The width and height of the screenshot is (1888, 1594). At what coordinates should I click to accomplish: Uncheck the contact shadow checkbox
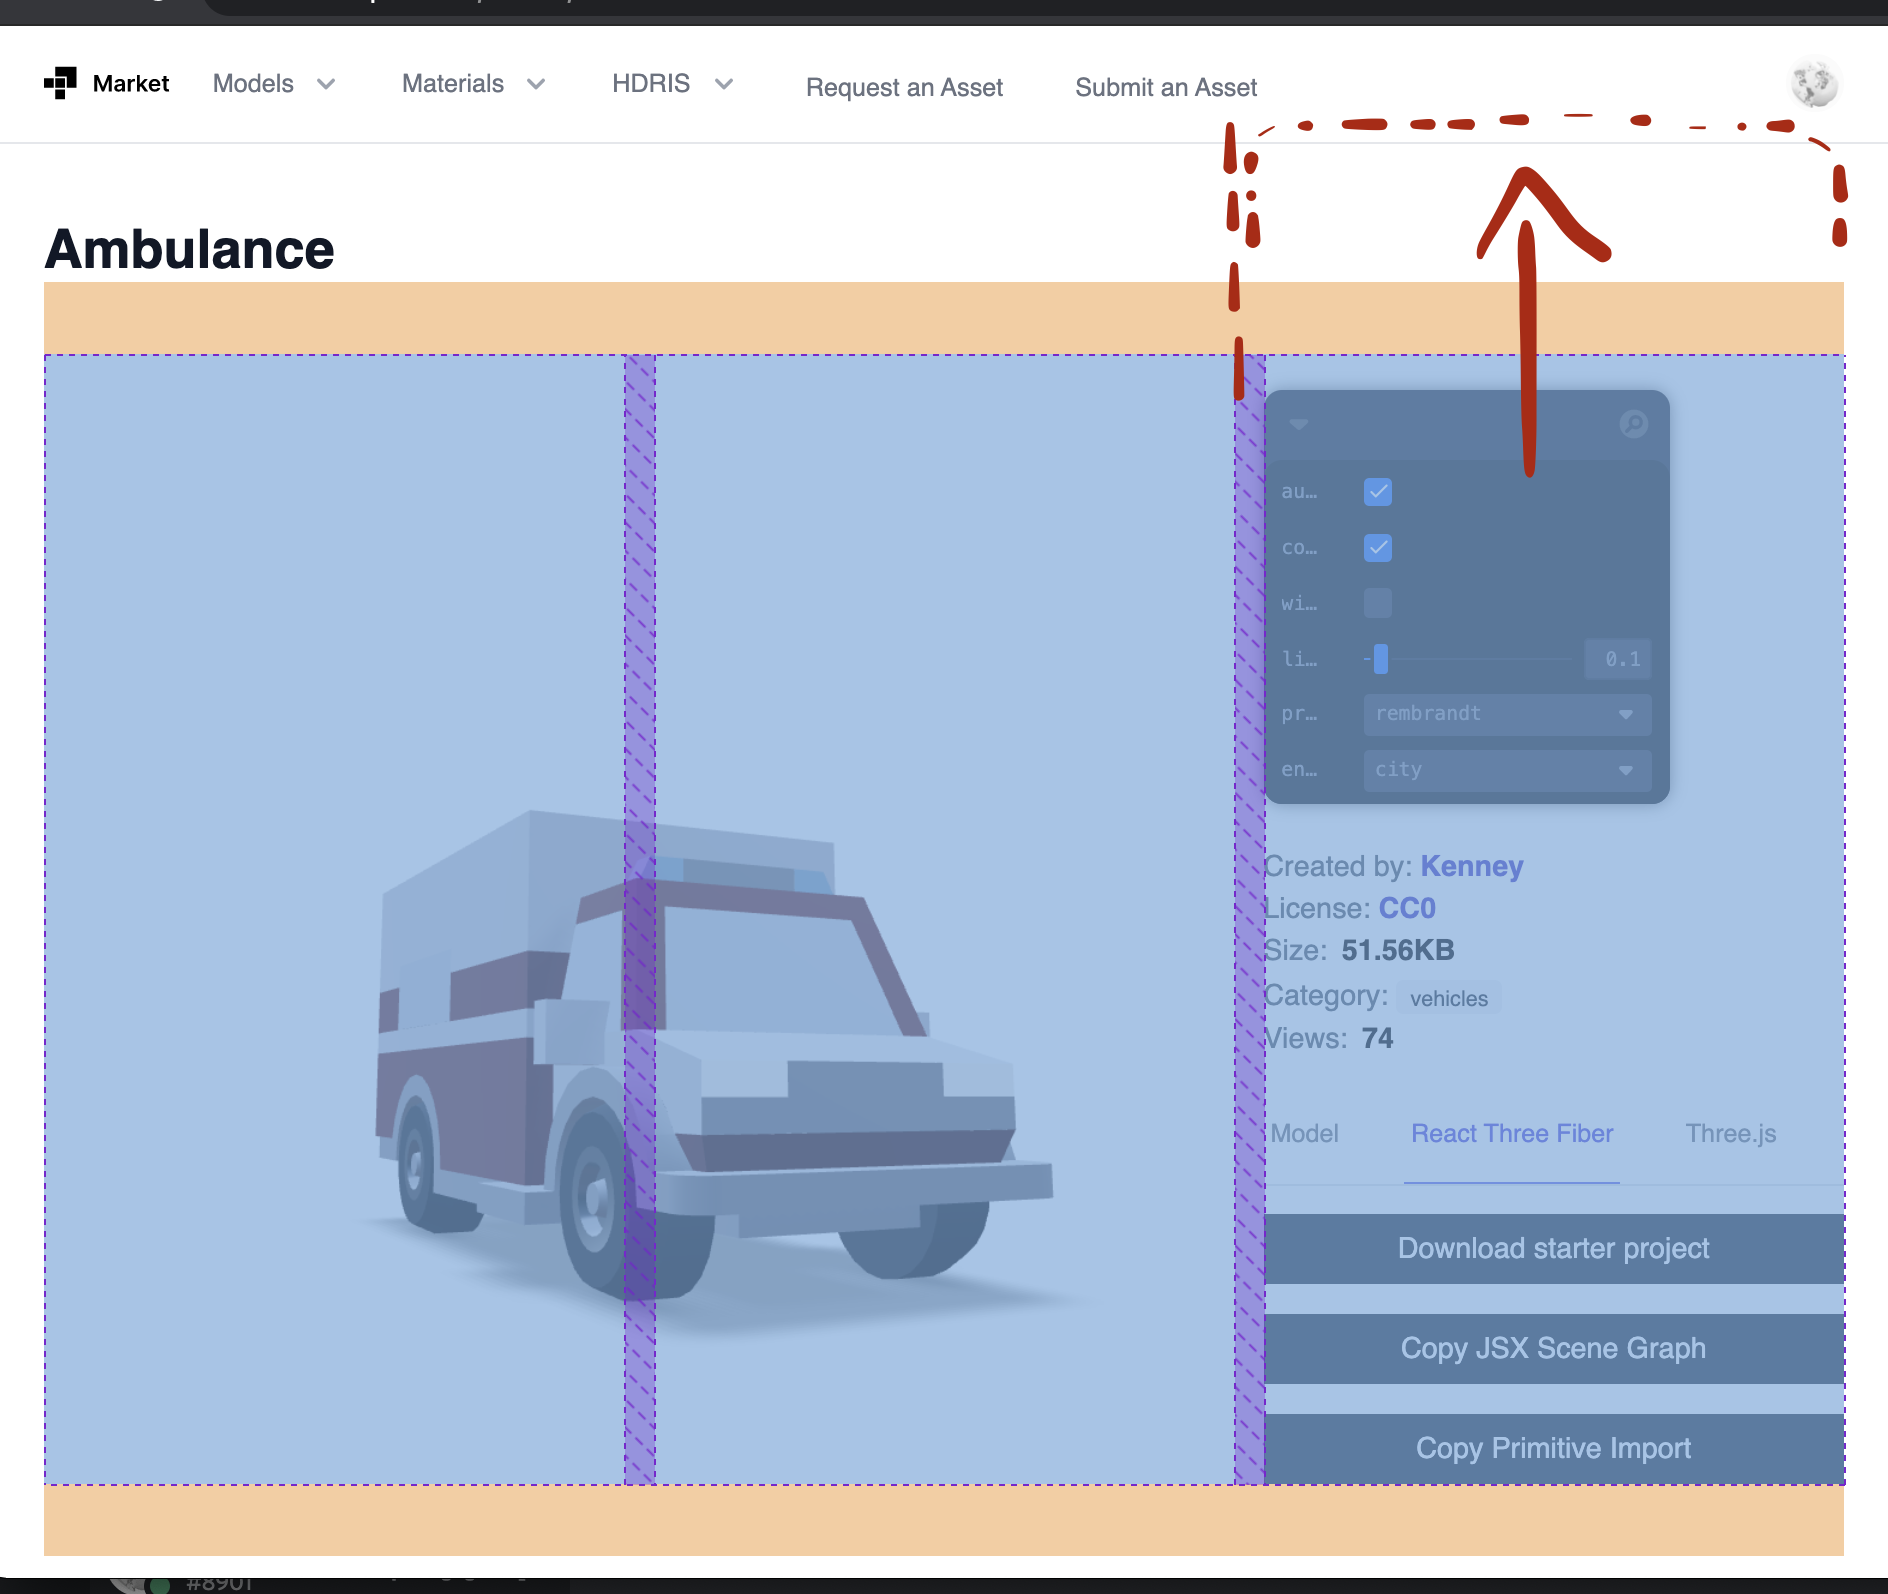[x=1378, y=547]
